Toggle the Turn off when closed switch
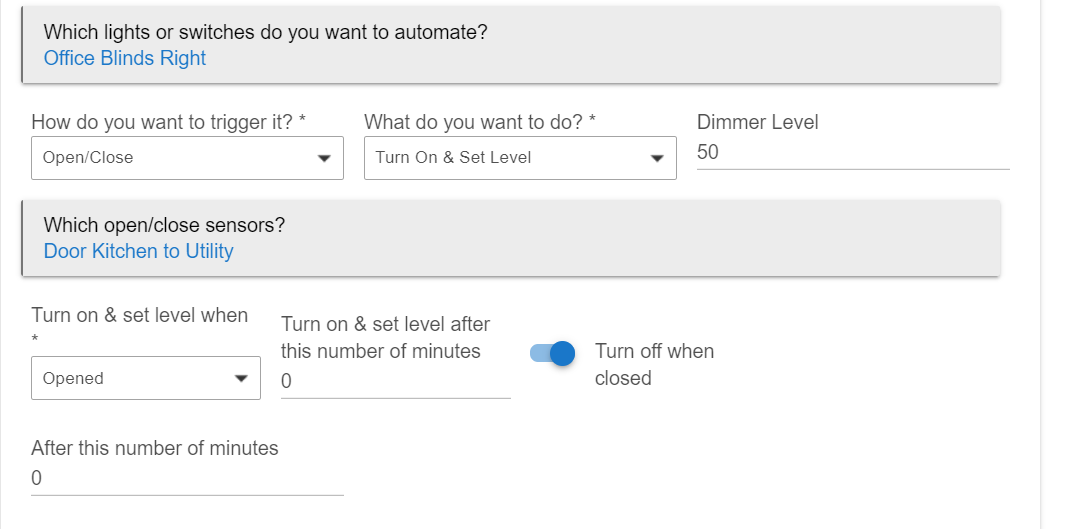The height and width of the screenshot is (529, 1081). pyautogui.click(x=553, y=353)
